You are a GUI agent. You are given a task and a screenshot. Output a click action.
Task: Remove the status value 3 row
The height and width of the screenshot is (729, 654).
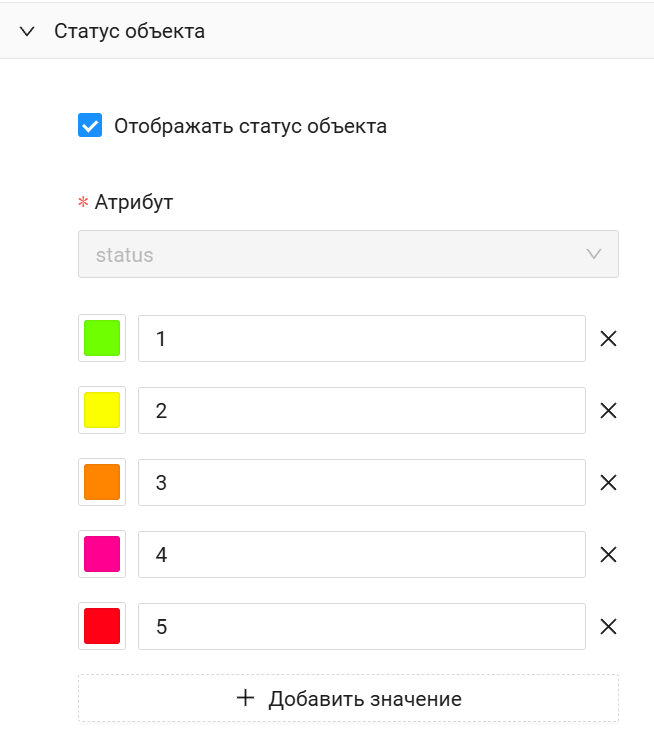point(608,483)
